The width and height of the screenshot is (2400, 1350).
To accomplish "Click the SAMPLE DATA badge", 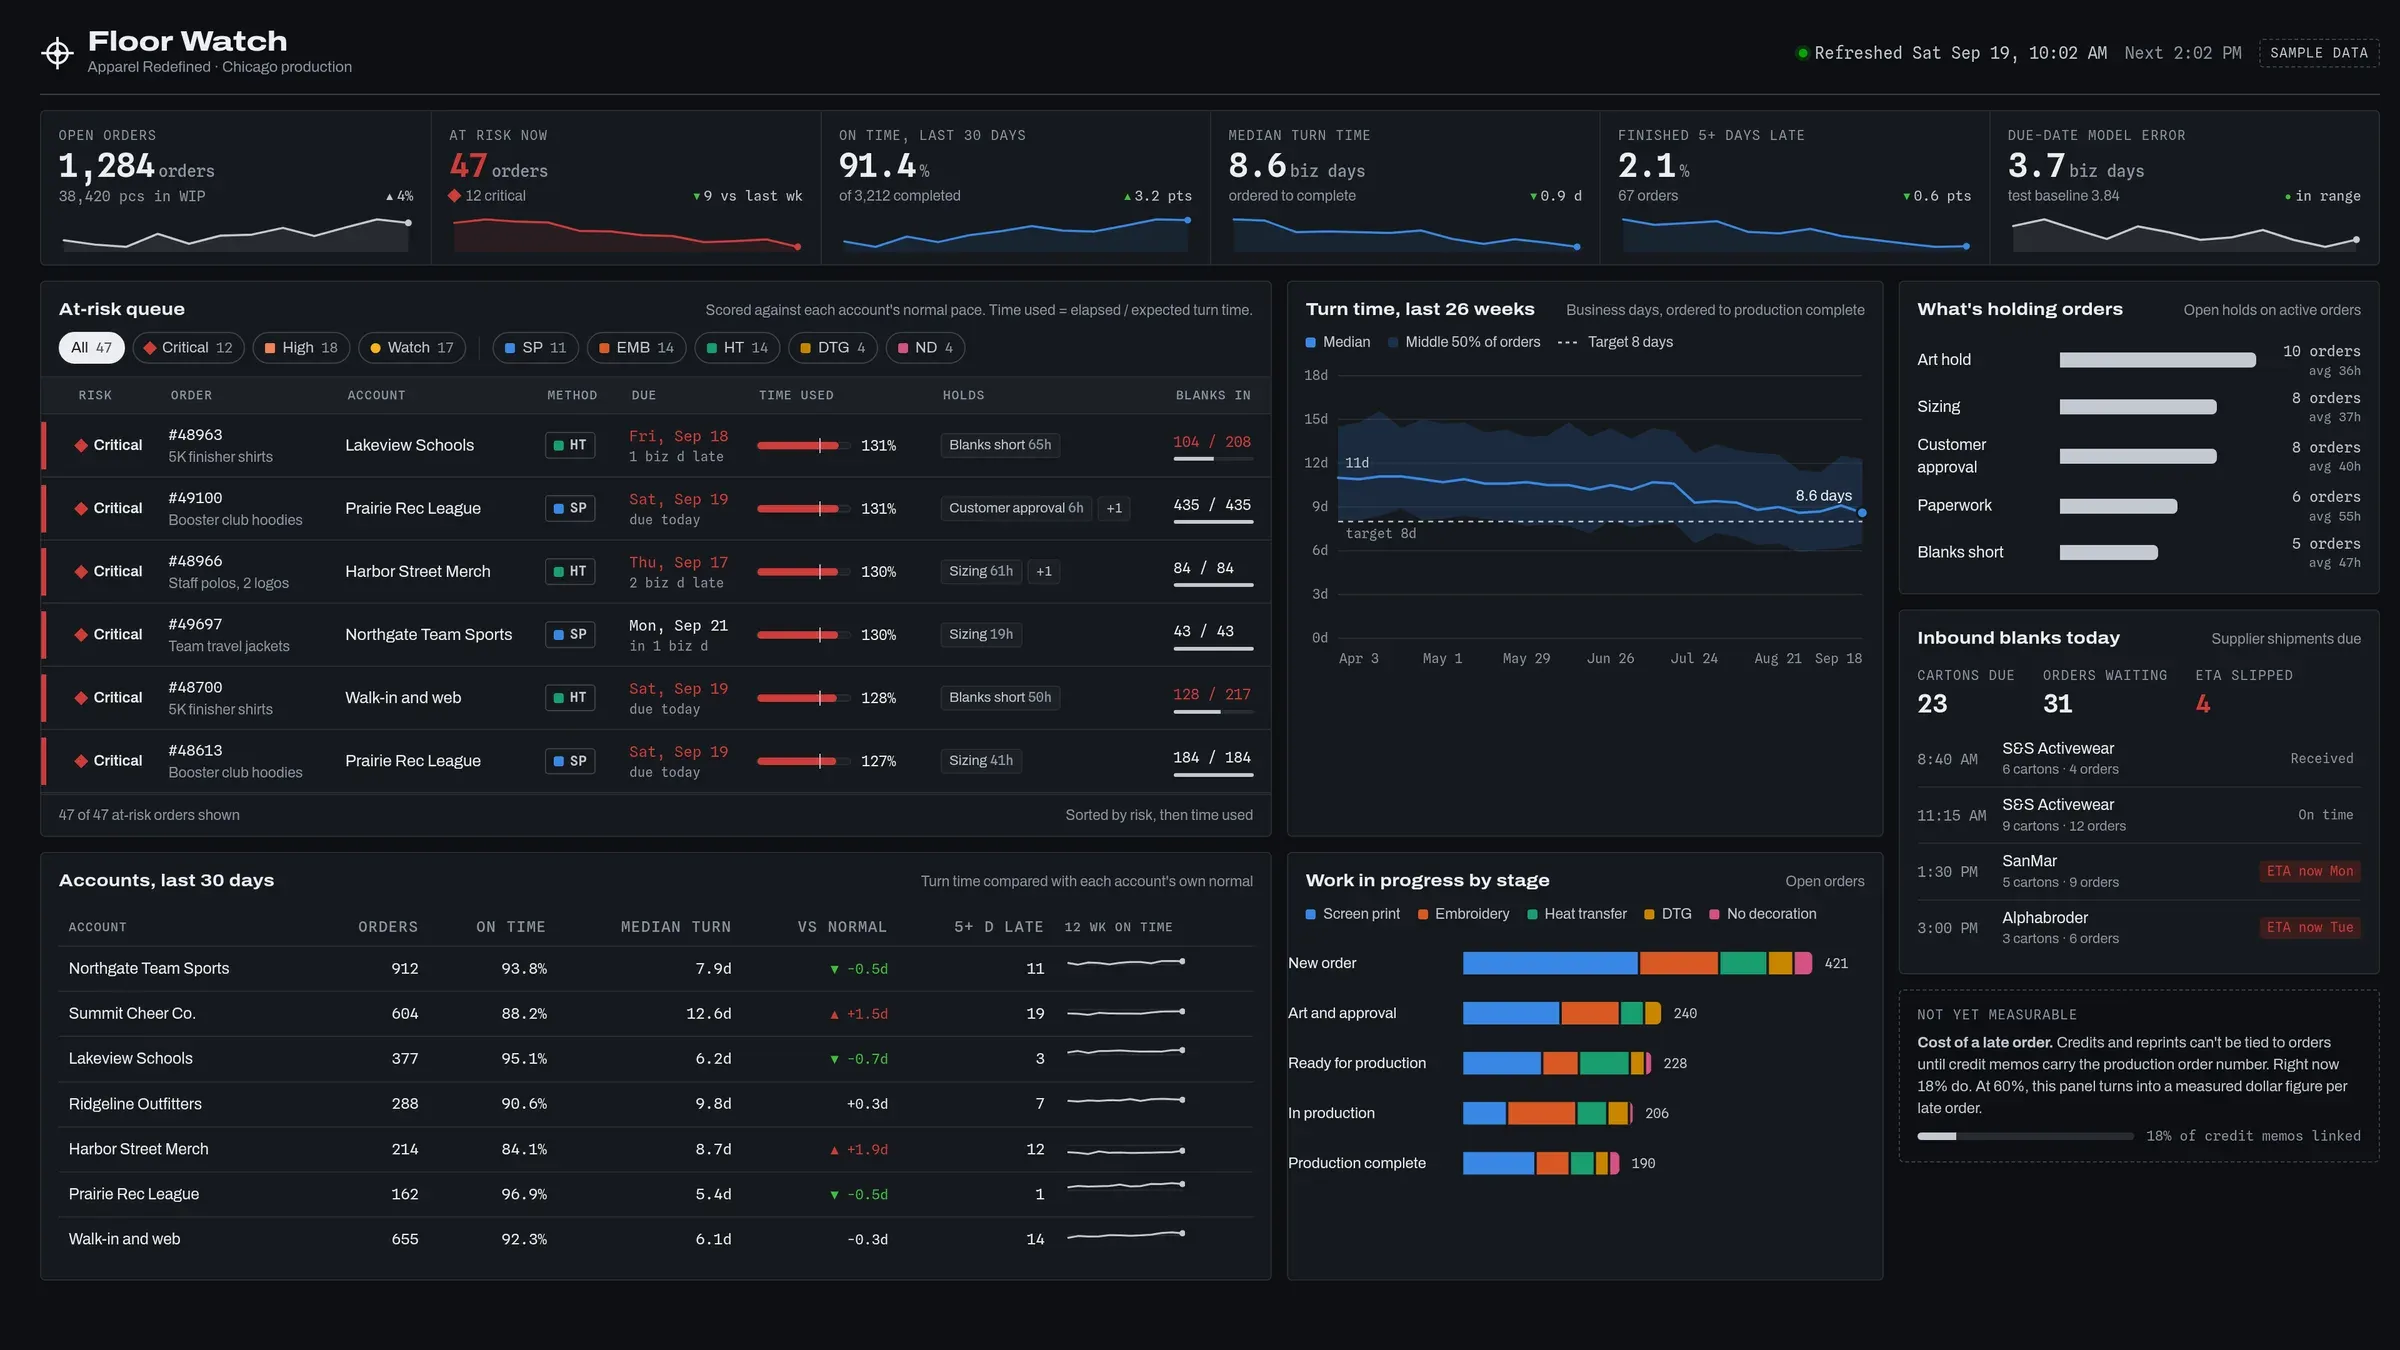I will coord(2318,53).
